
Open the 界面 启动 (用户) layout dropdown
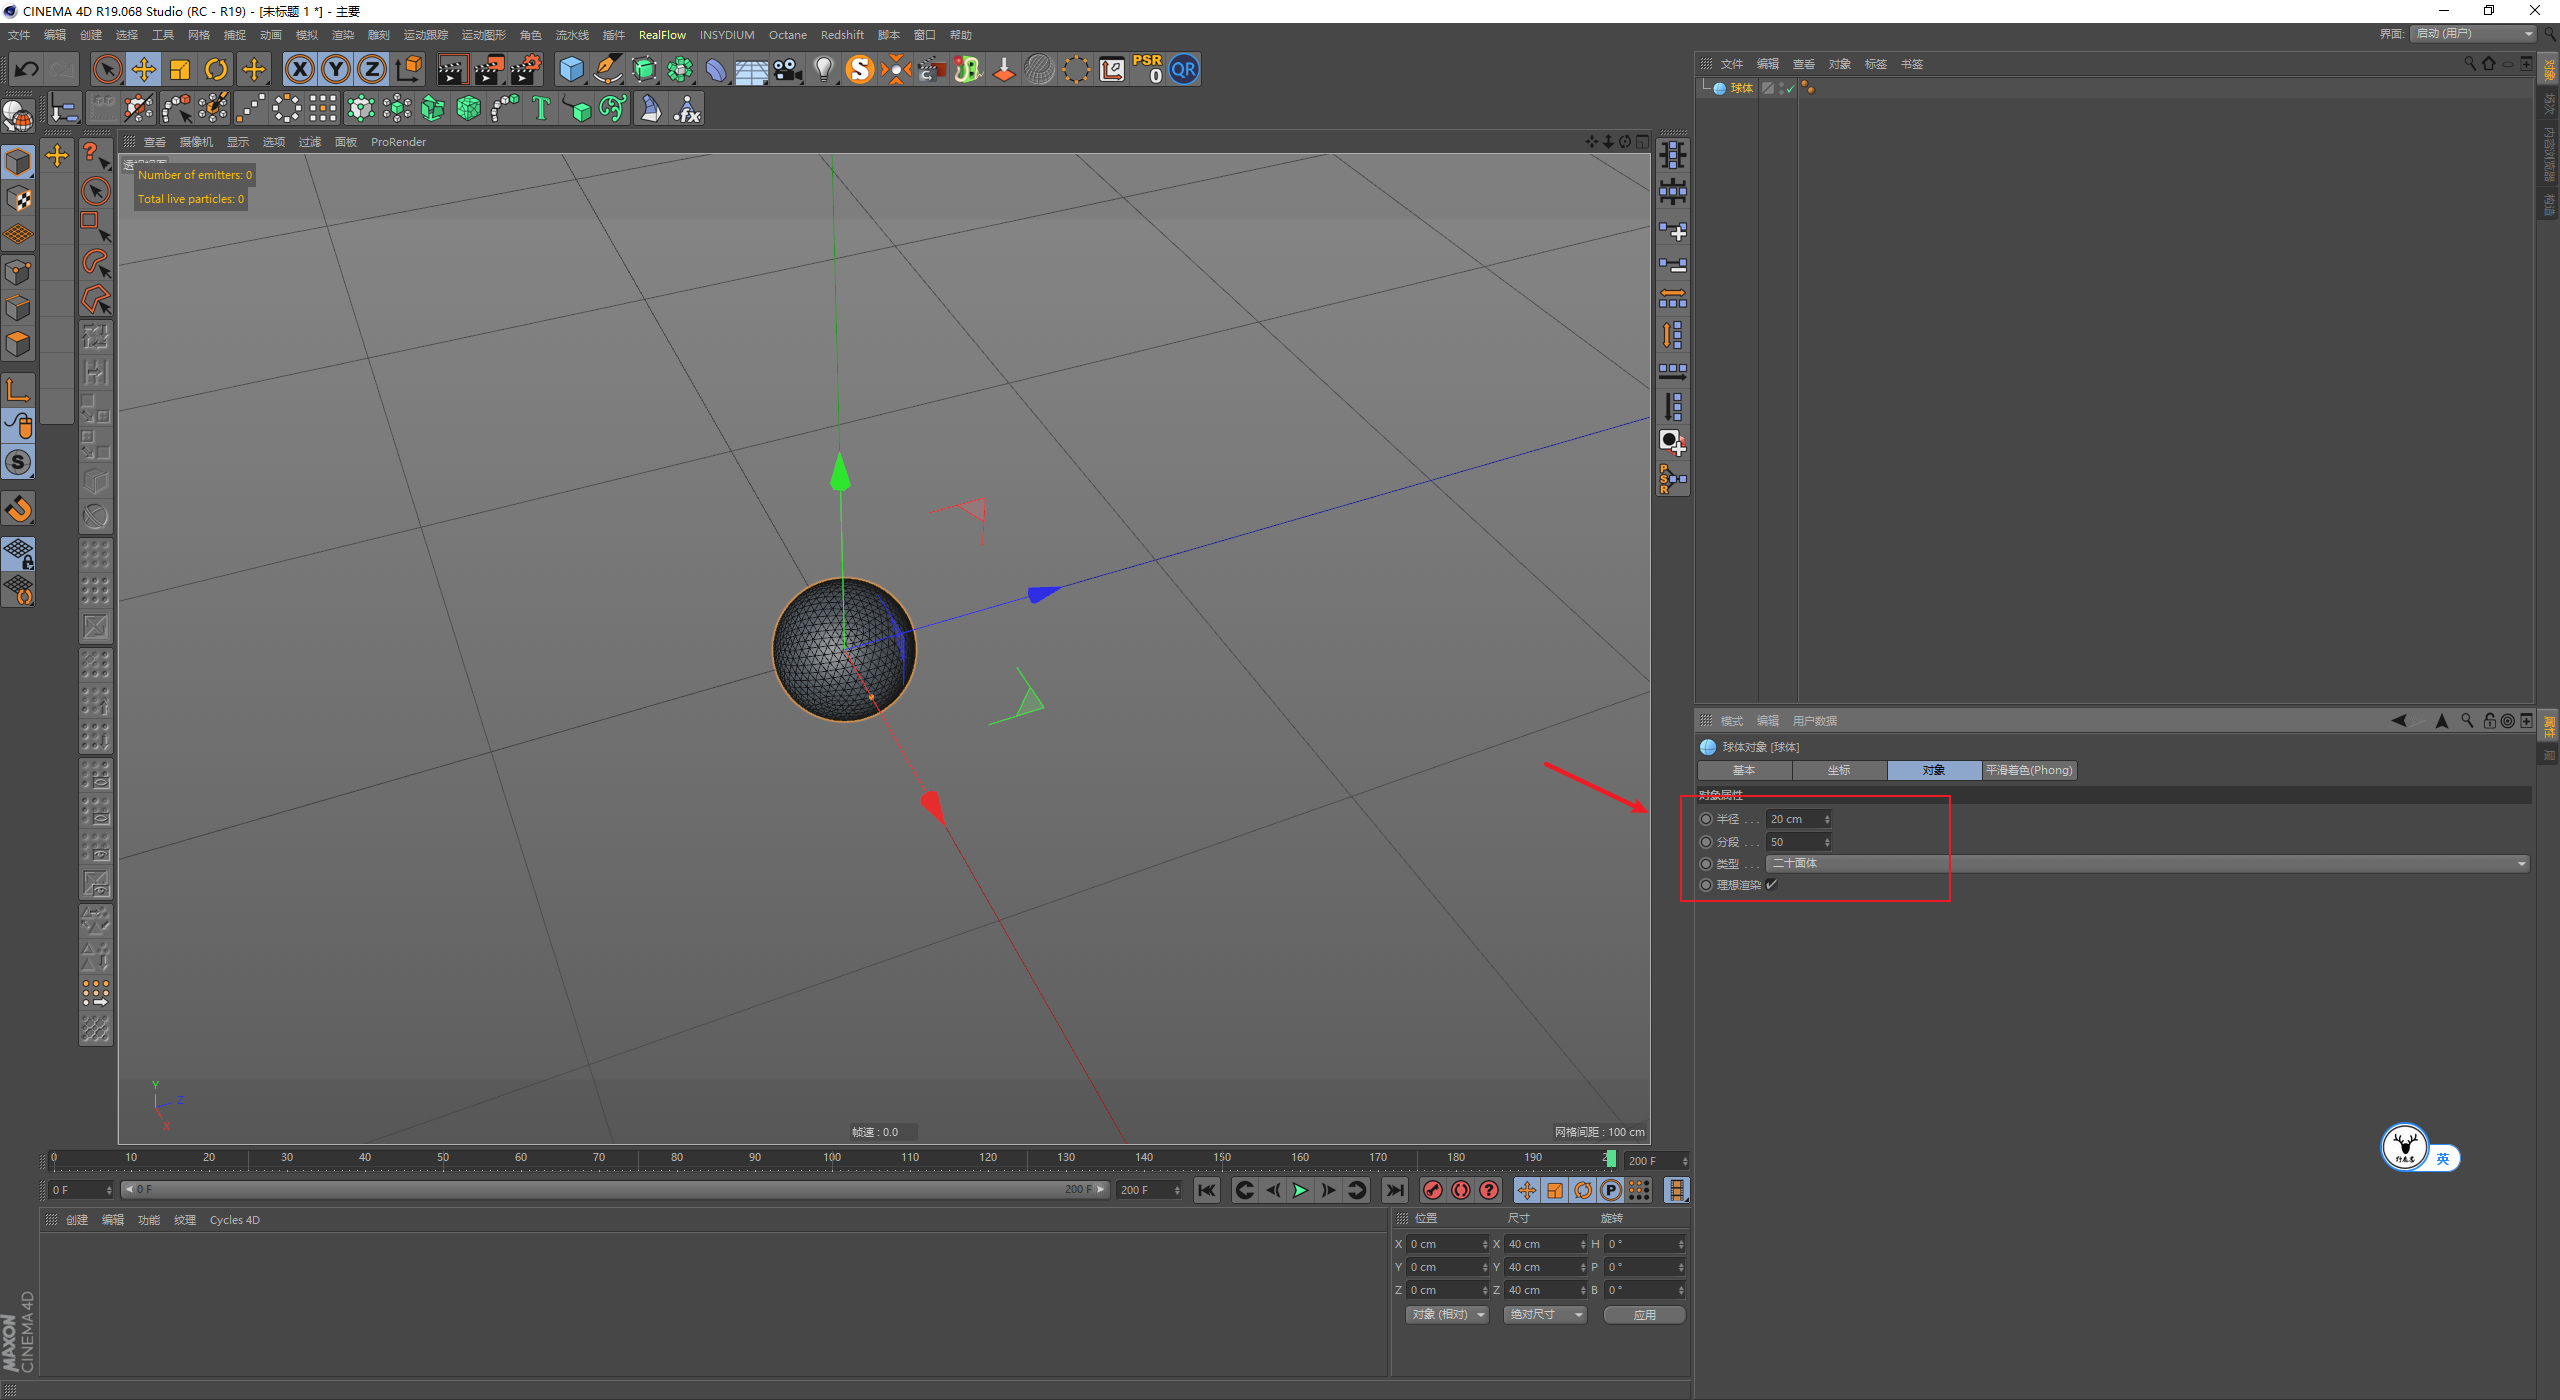click(2473, 34)
